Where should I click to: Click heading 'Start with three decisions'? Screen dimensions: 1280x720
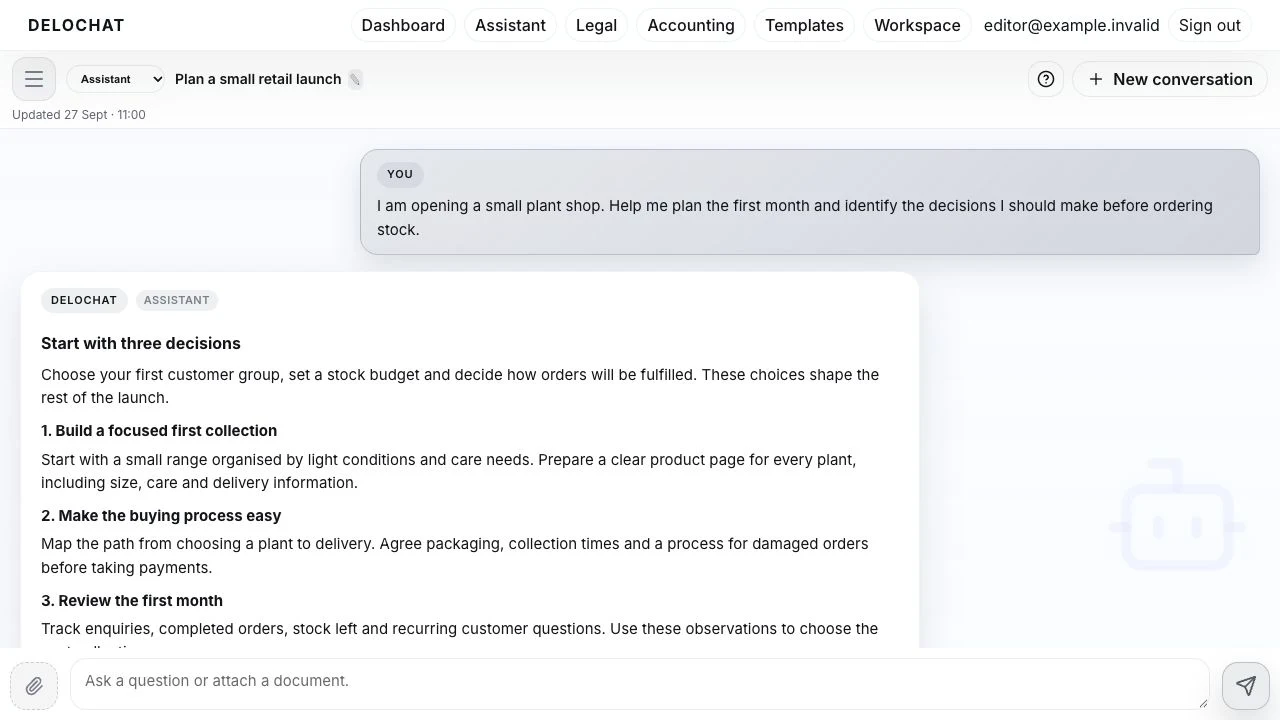(141, 343)
